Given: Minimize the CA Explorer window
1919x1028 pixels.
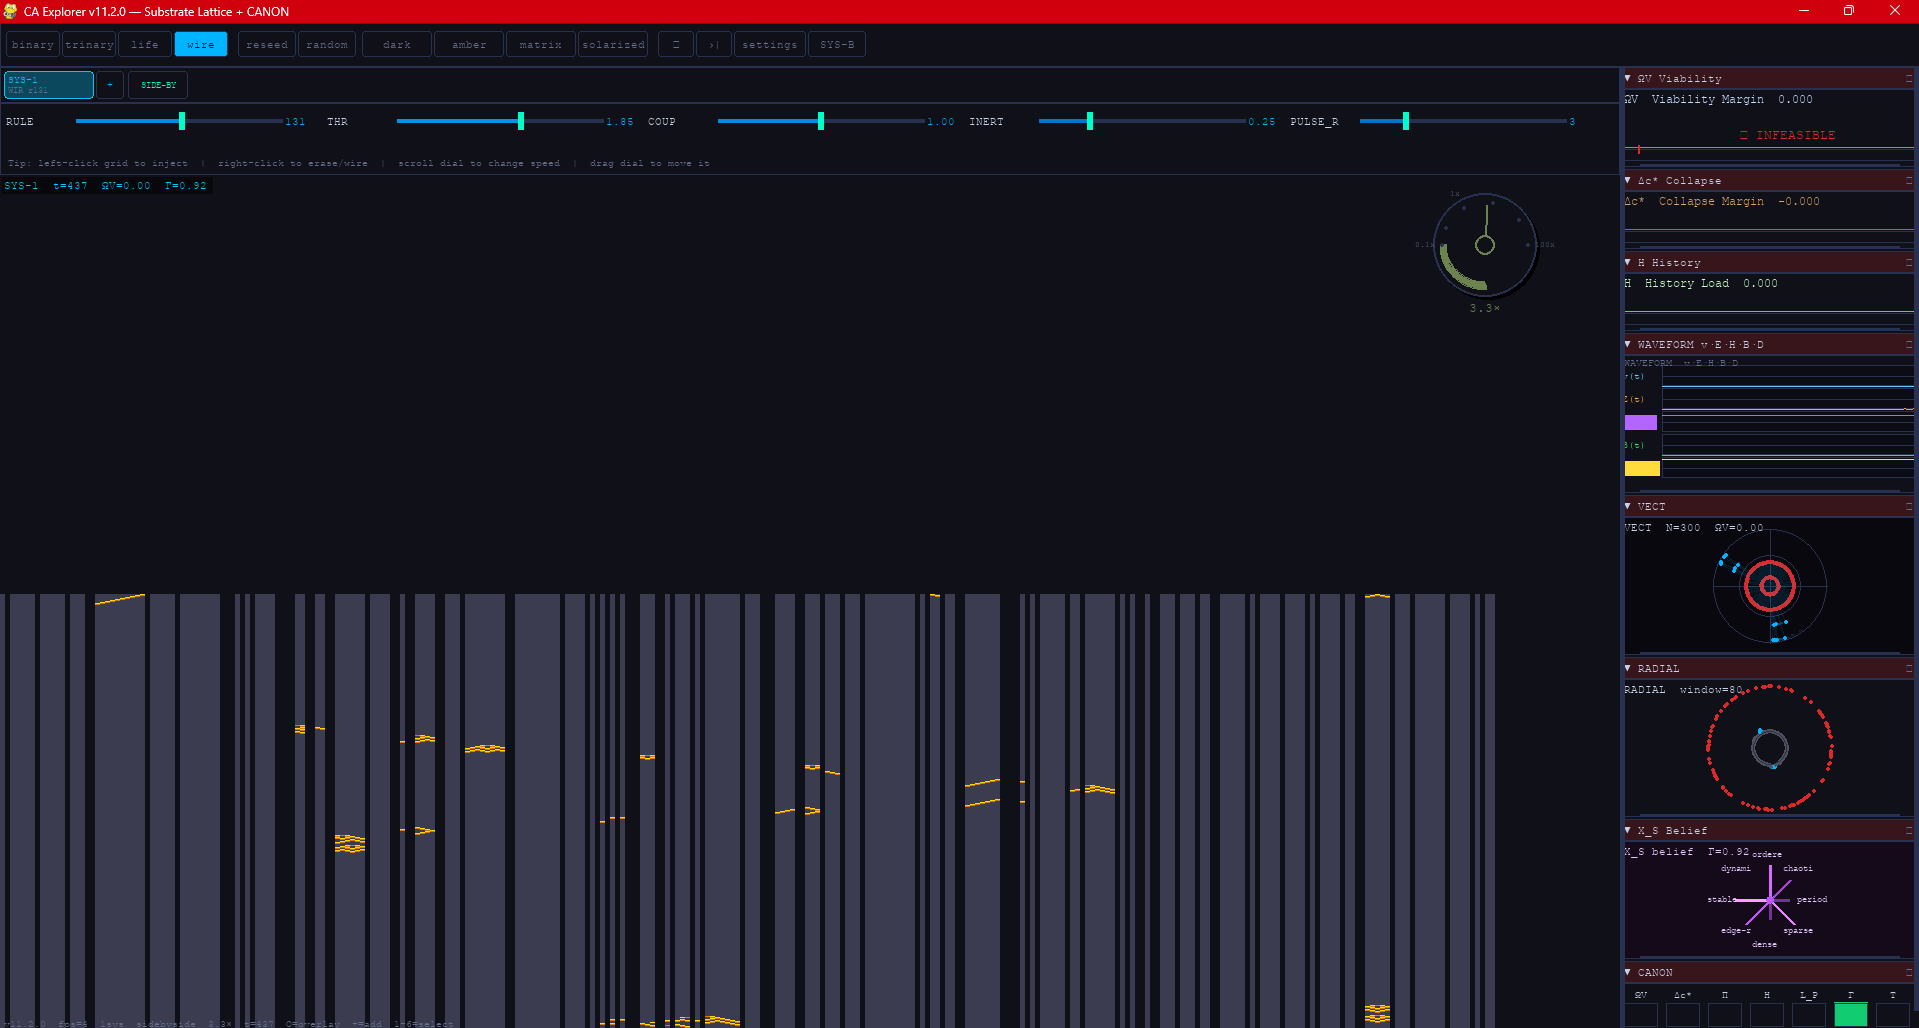Looking at the screenshot, I should point(1804,11).
